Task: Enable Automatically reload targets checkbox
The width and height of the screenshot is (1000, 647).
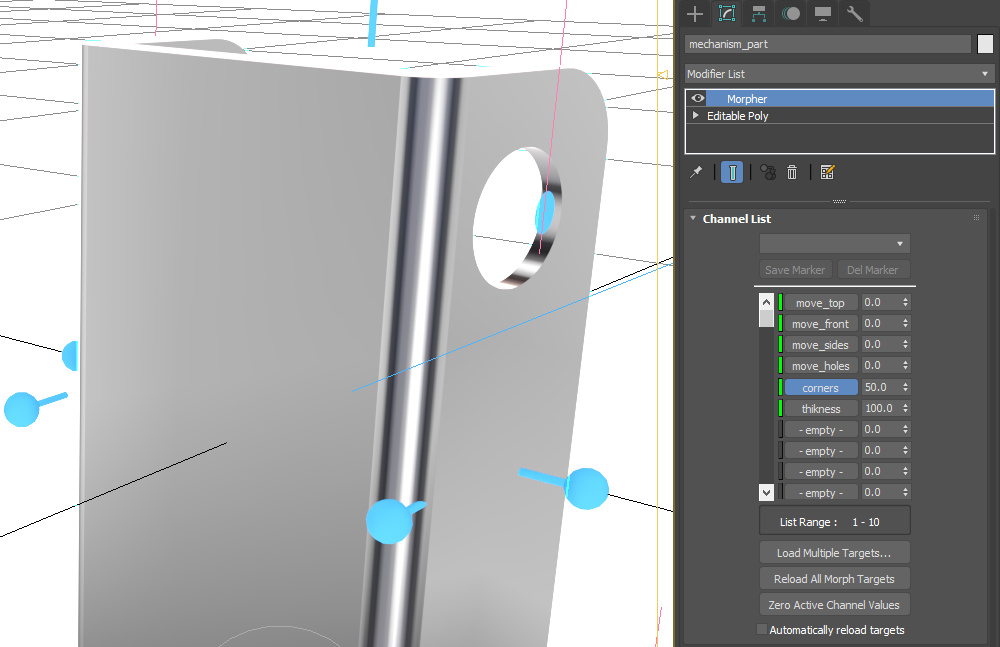Action: click(761, 629)
